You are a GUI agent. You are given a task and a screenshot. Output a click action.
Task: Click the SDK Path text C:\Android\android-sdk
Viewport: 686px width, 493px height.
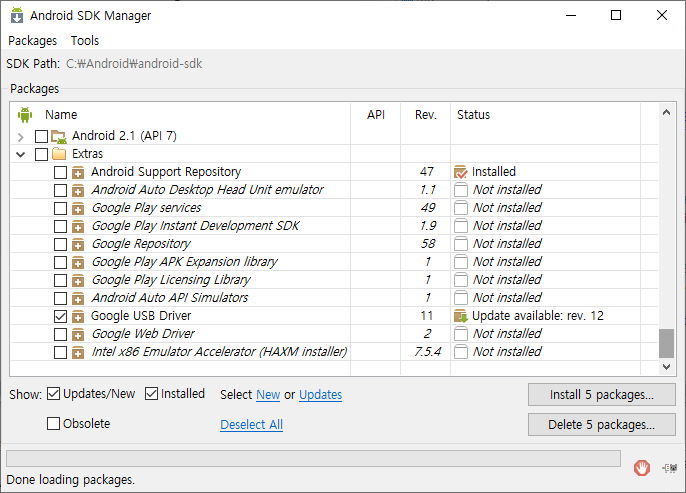(134, 64)
